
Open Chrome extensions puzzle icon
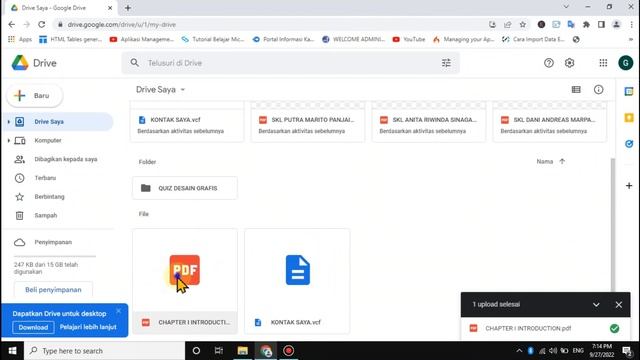pyautogui.click(x=586, y=24)
